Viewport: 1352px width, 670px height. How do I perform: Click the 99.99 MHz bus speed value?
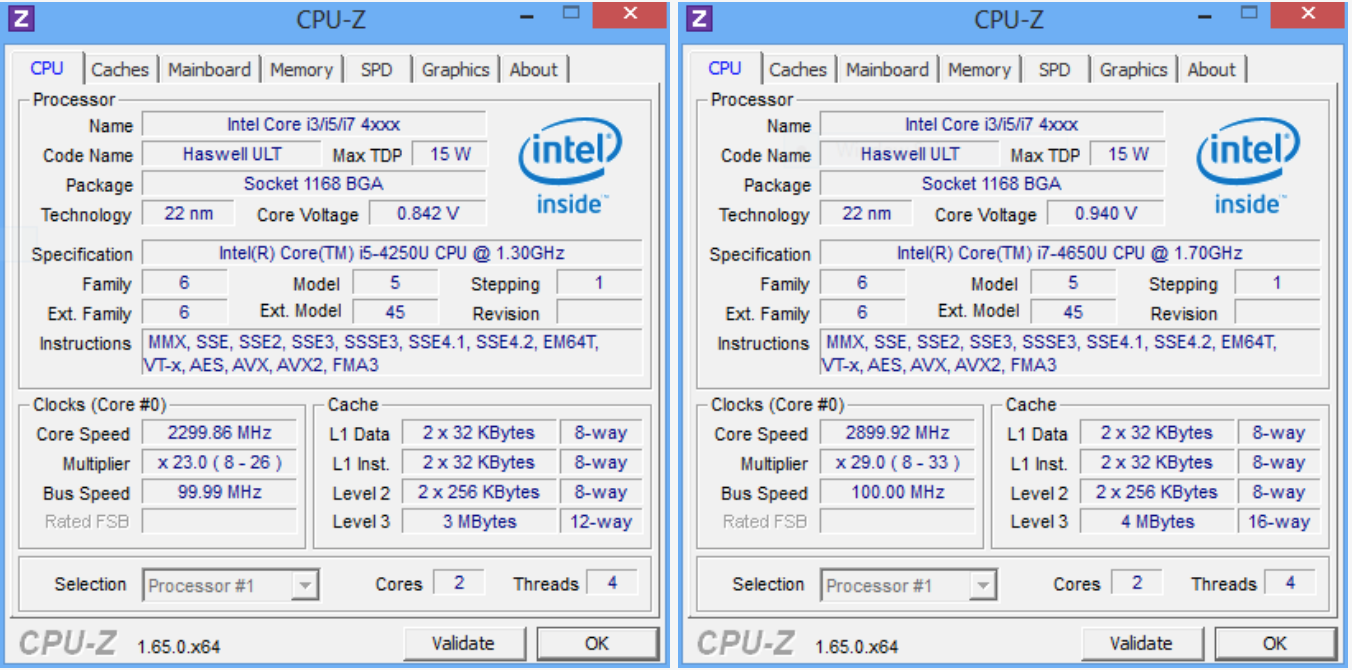pos(219,492)
